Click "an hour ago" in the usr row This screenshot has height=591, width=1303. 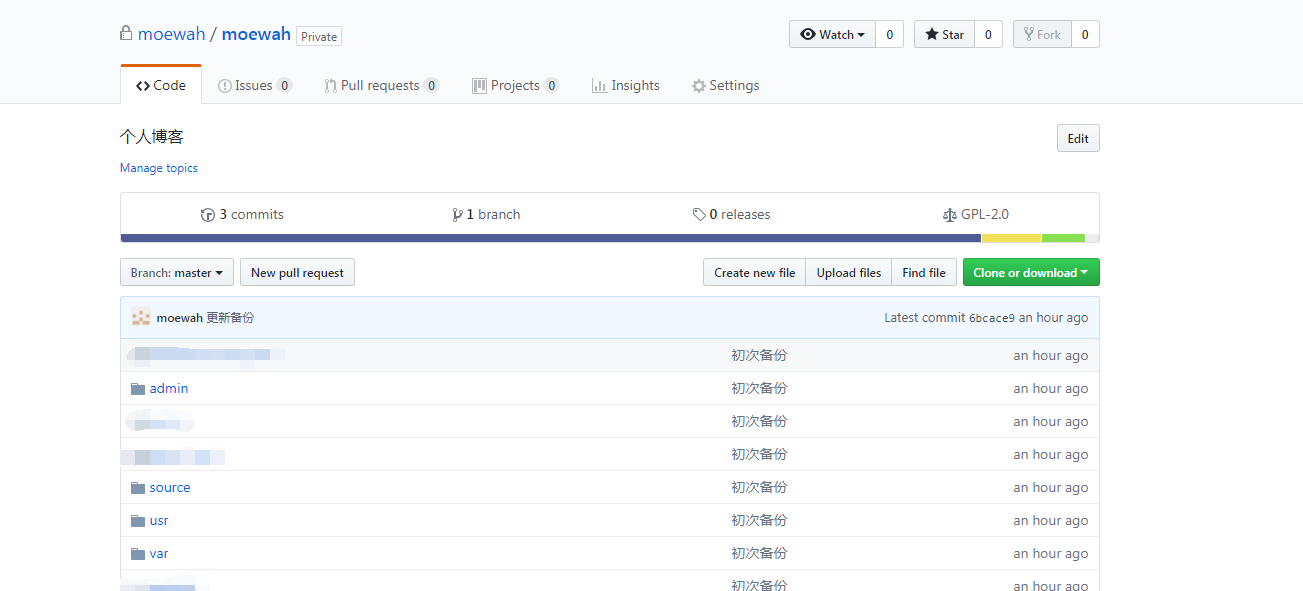(x=1050, y=520)
